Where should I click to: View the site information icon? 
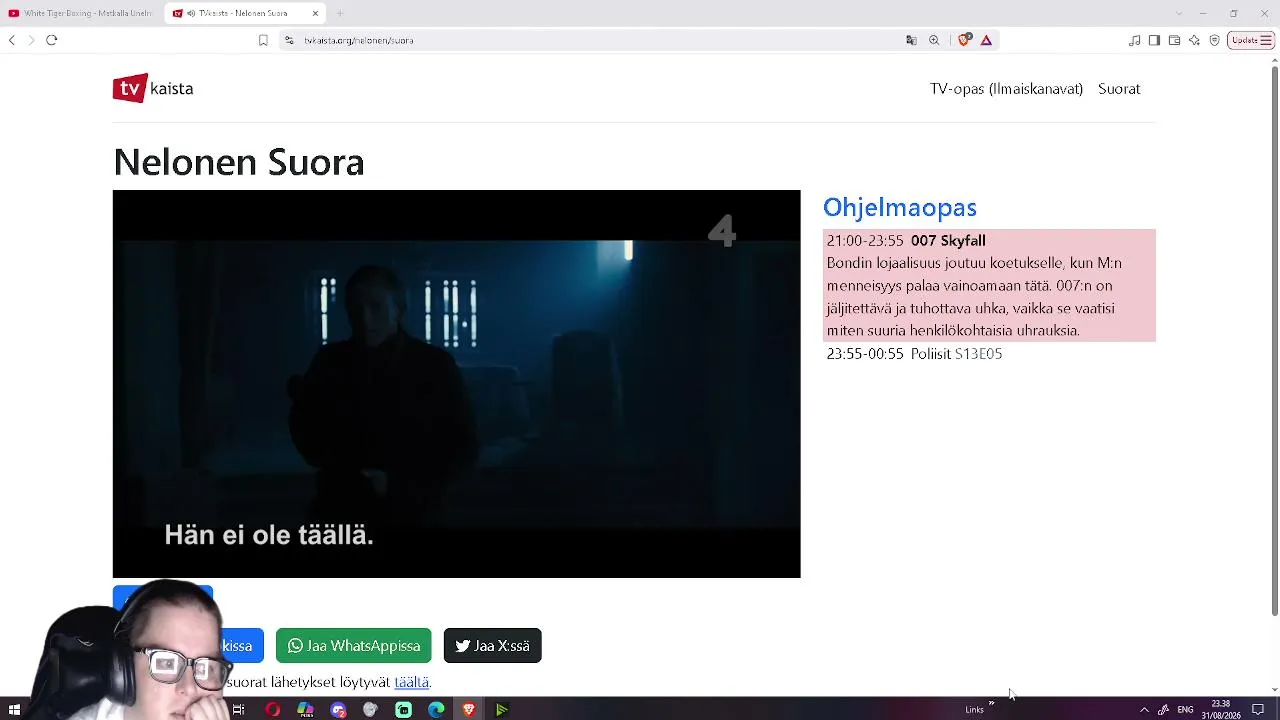pyautogui.click(x=289, y=40)
